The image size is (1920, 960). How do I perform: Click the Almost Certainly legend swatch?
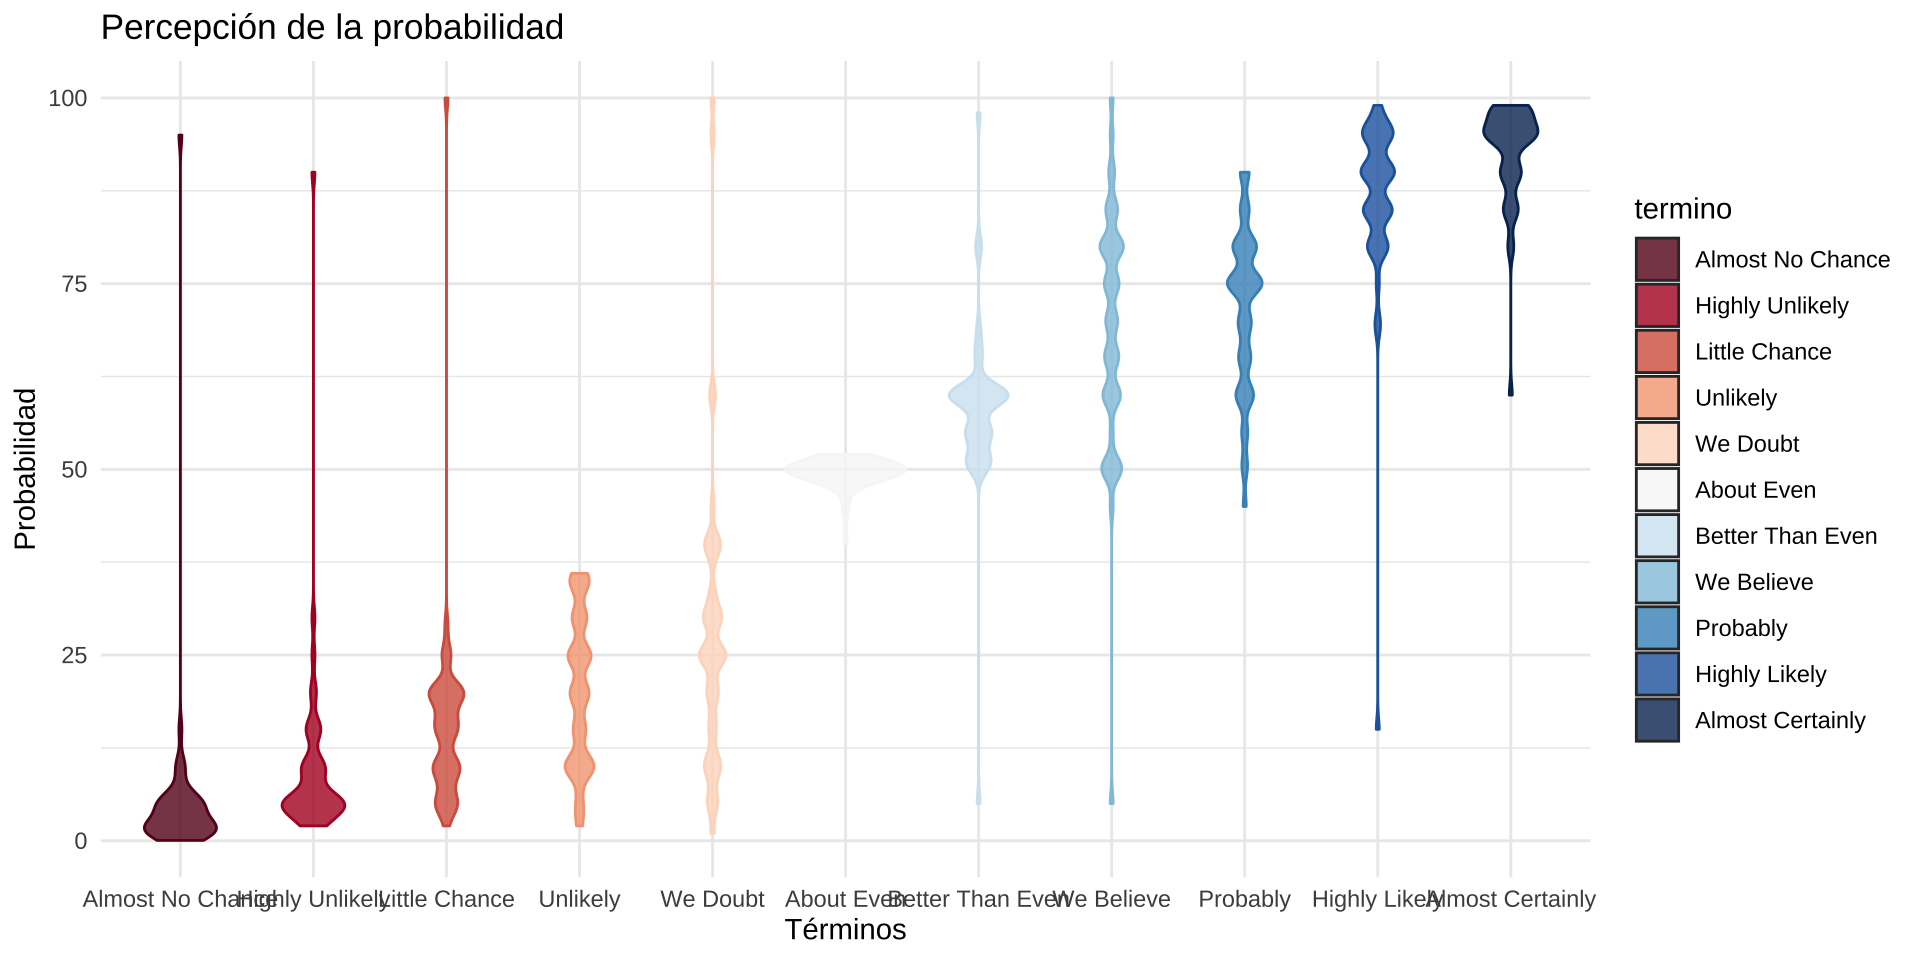(x=1657, y=720)
